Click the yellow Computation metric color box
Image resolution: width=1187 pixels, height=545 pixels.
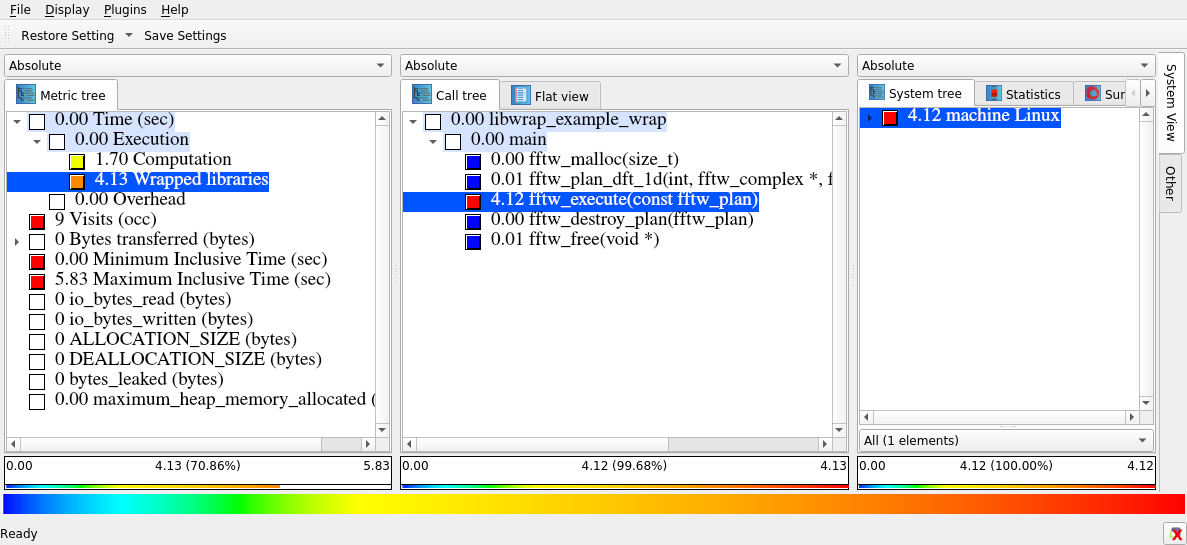pos(77,161)
